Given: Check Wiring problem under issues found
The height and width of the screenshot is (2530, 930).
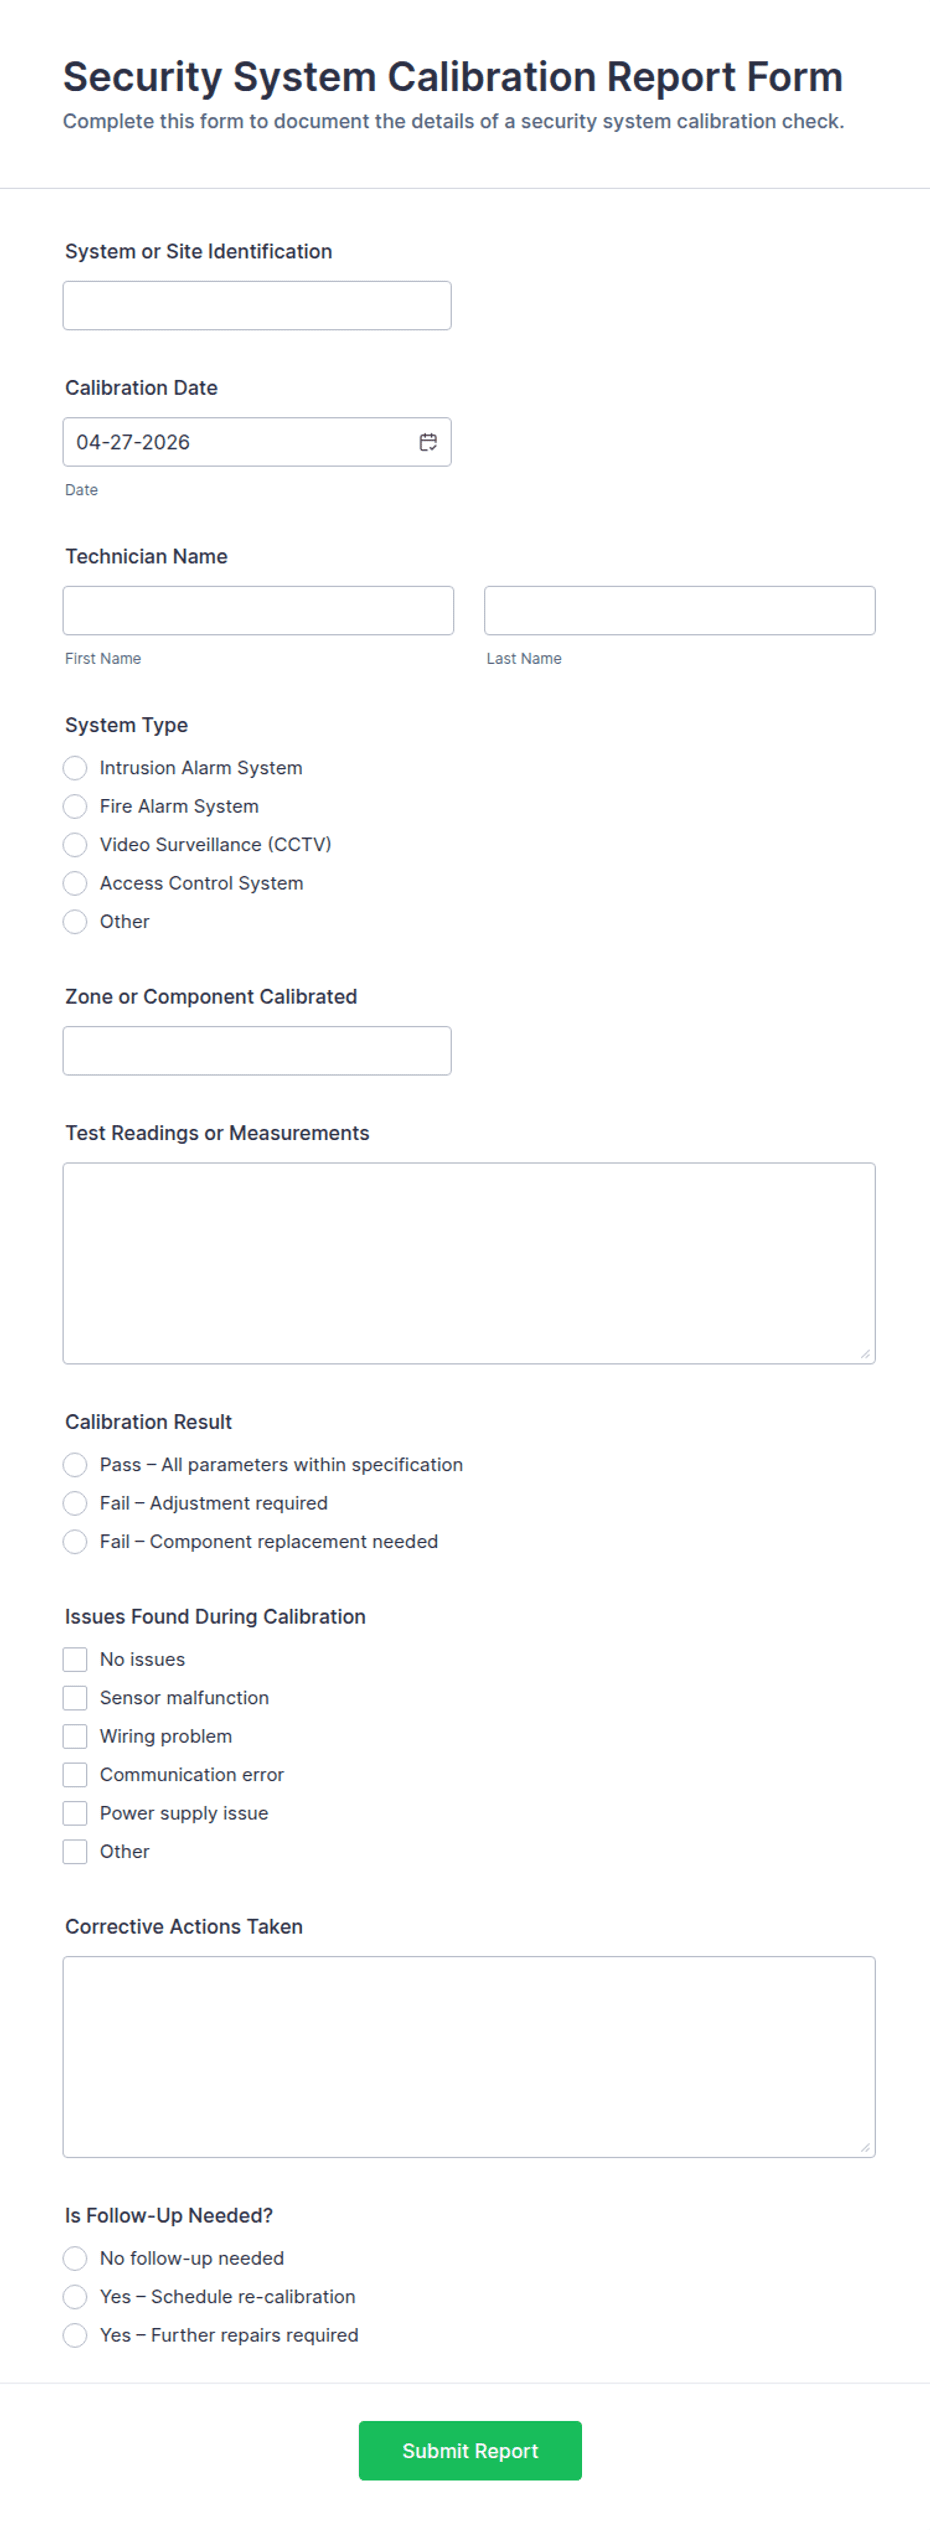Looking at the screenshot, I should [75, 1736].
